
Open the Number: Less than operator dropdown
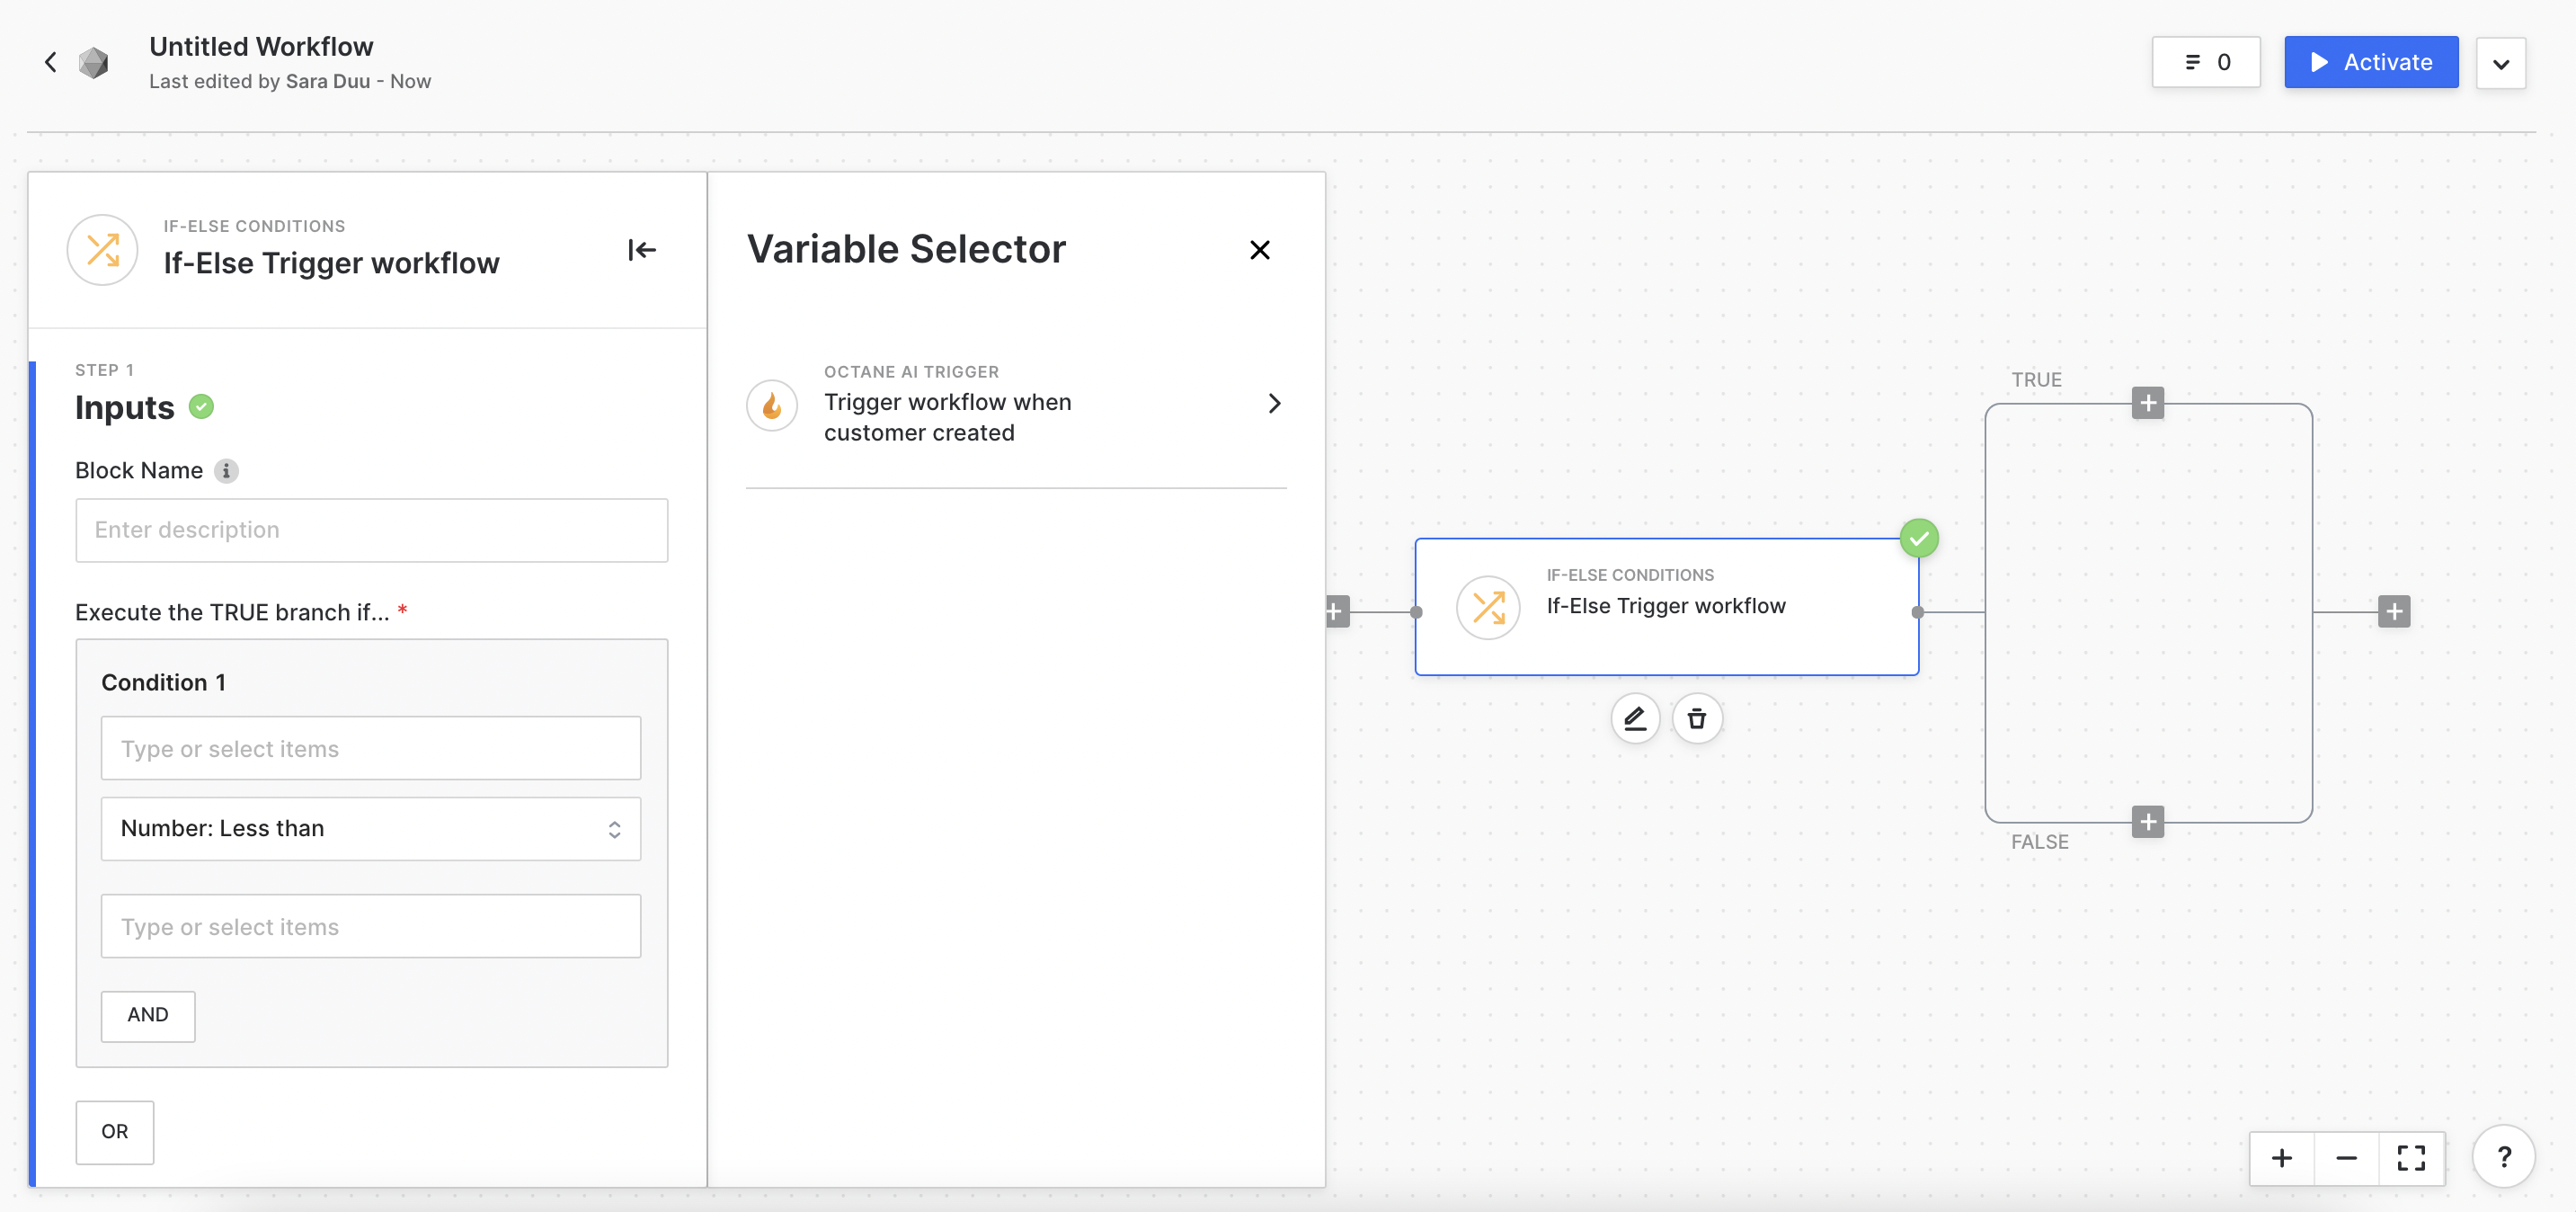pyautogui.click(x=371, y=828)
